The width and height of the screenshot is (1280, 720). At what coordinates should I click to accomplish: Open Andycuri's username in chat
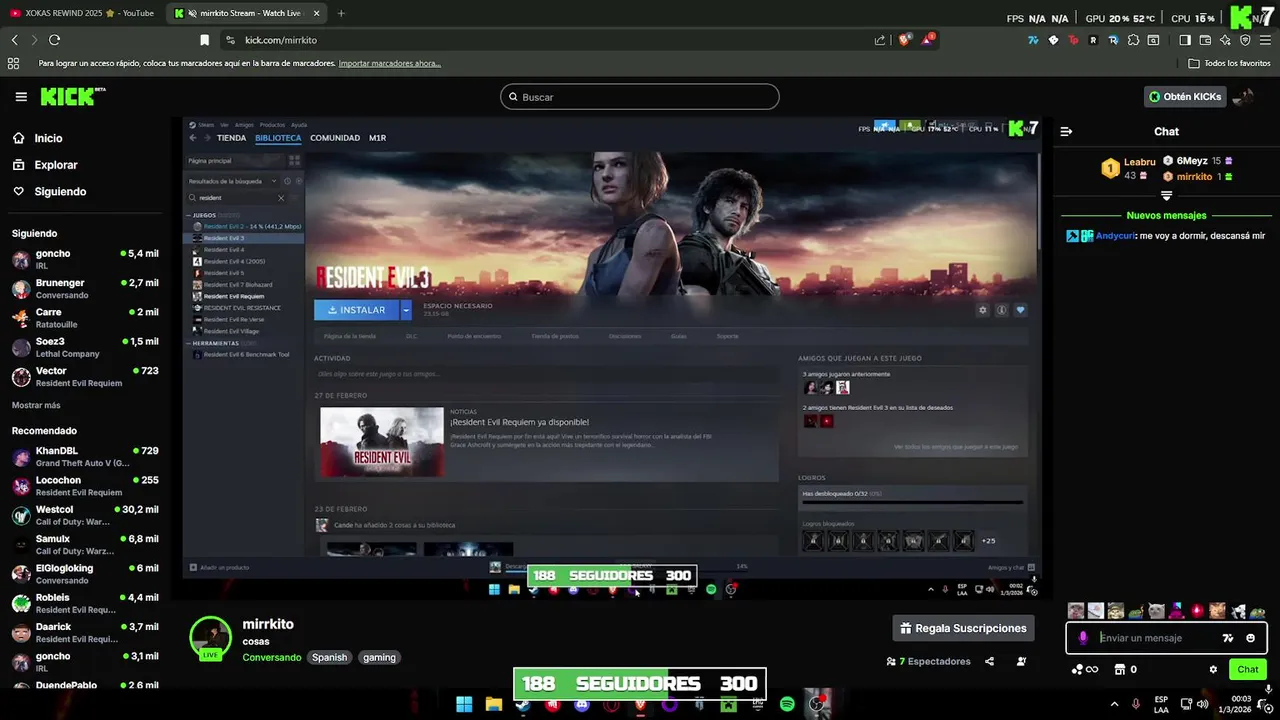coord(1116,236)
